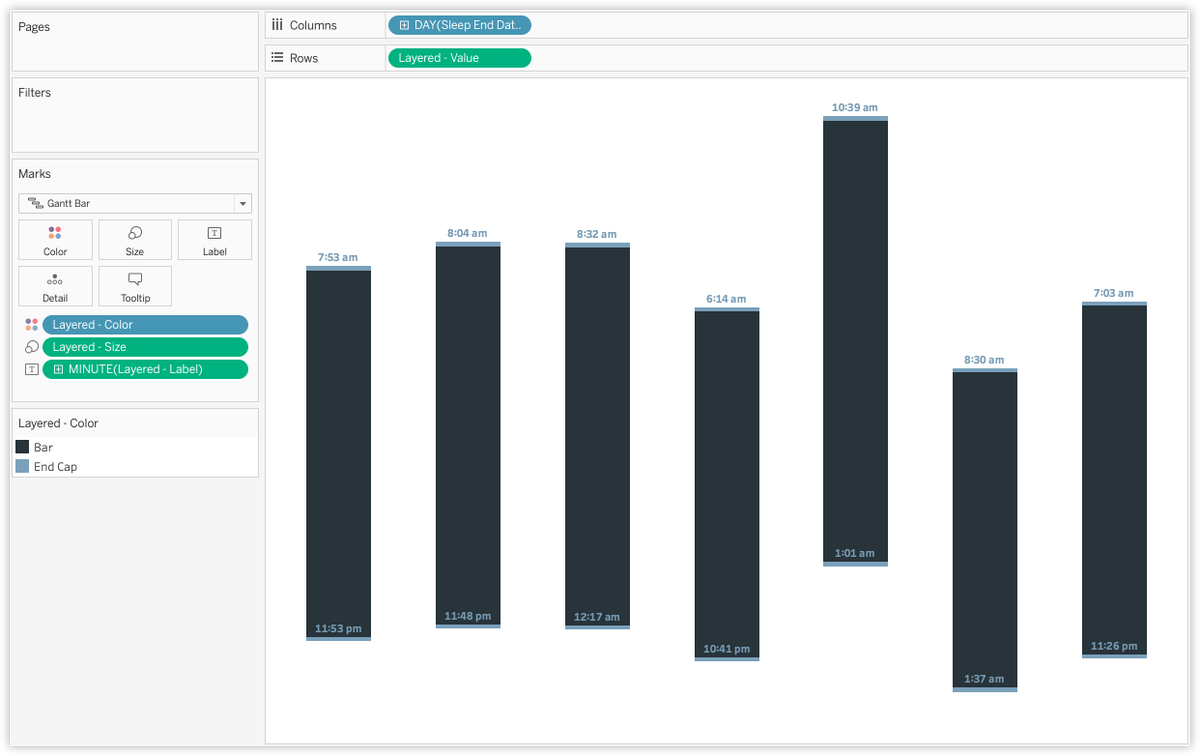Open the Tooltip property on the Marks card

[135, 286]
